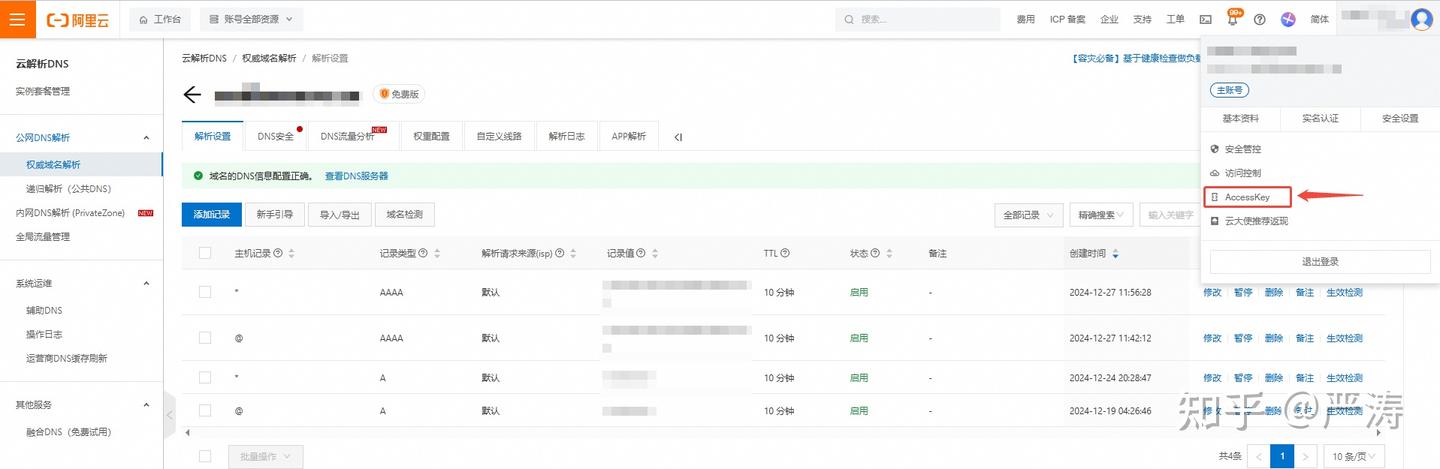This screenshot has height=469, width=1440.
Task: Open AccessKey in the account menu
Action: tap(1248, 197)
